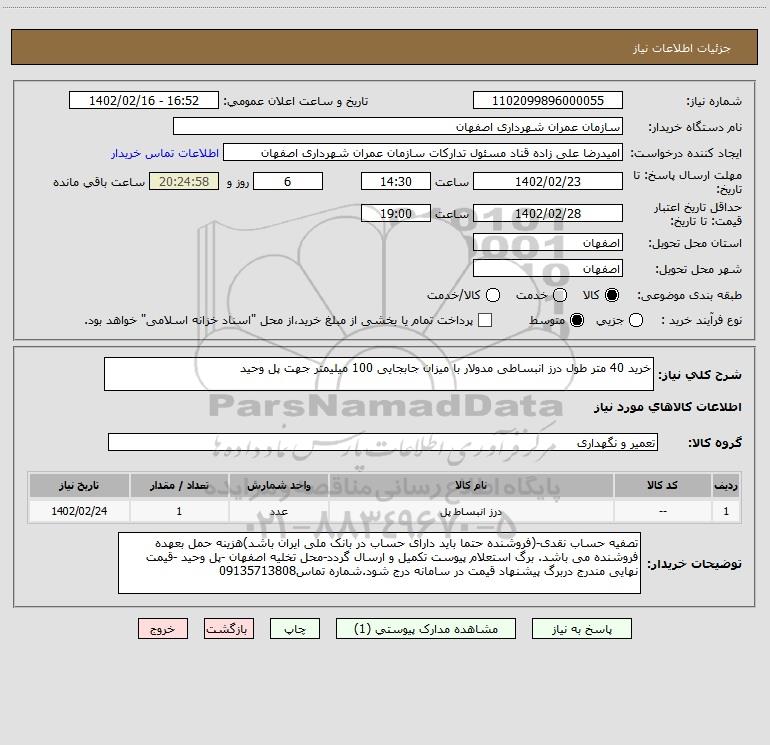Click price validity date 1402/02/28

tap(548, 213)
